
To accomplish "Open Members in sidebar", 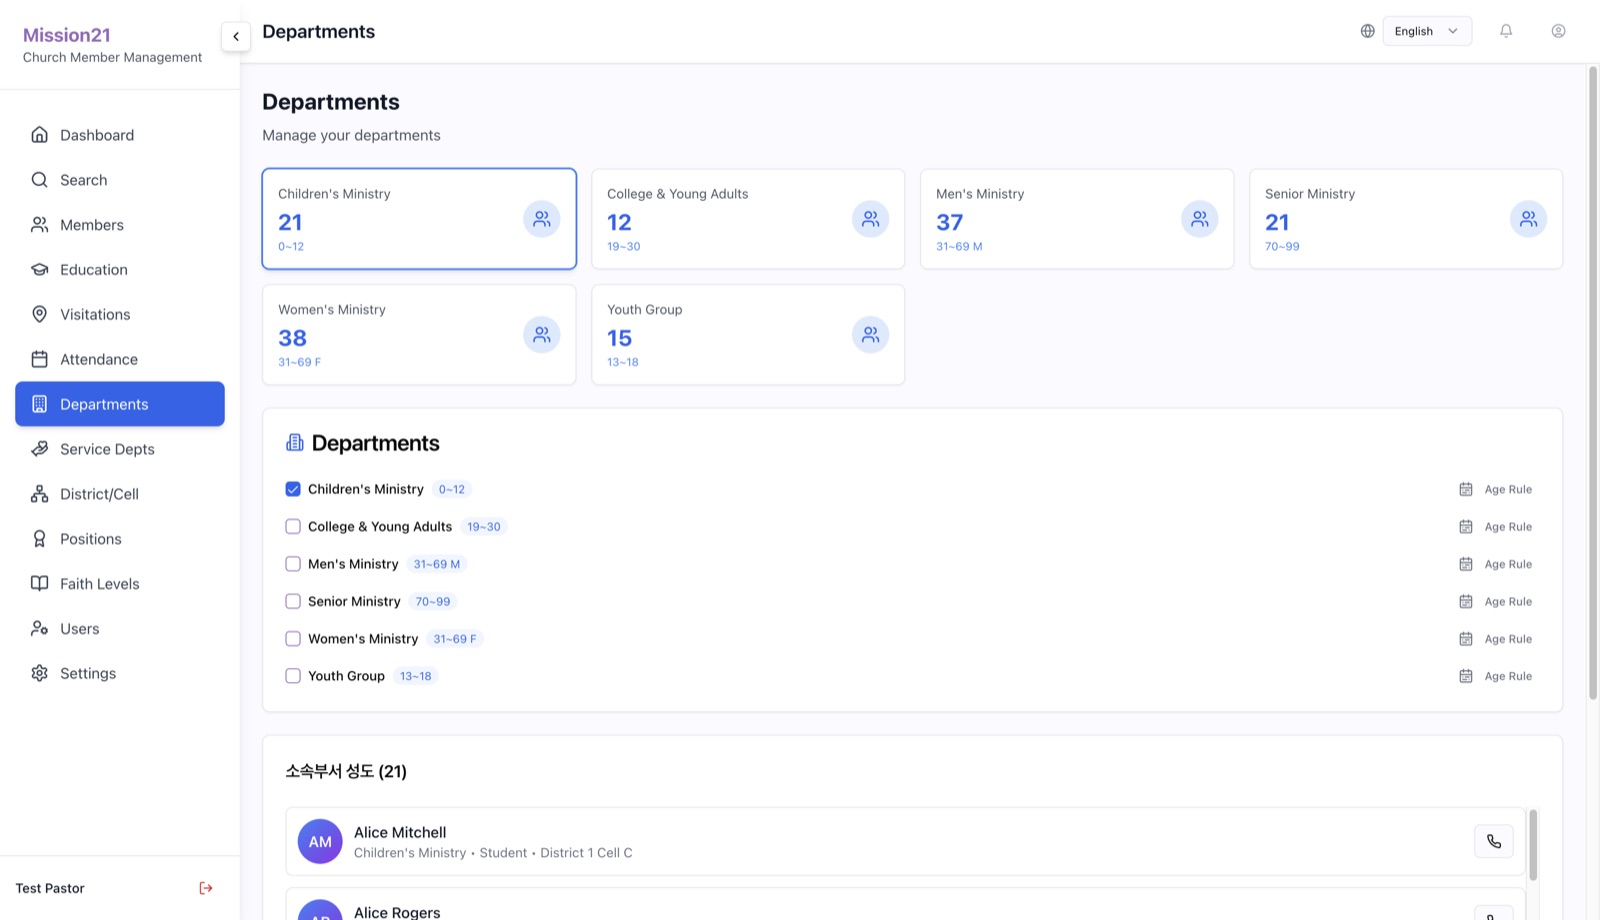I will 120,225.
